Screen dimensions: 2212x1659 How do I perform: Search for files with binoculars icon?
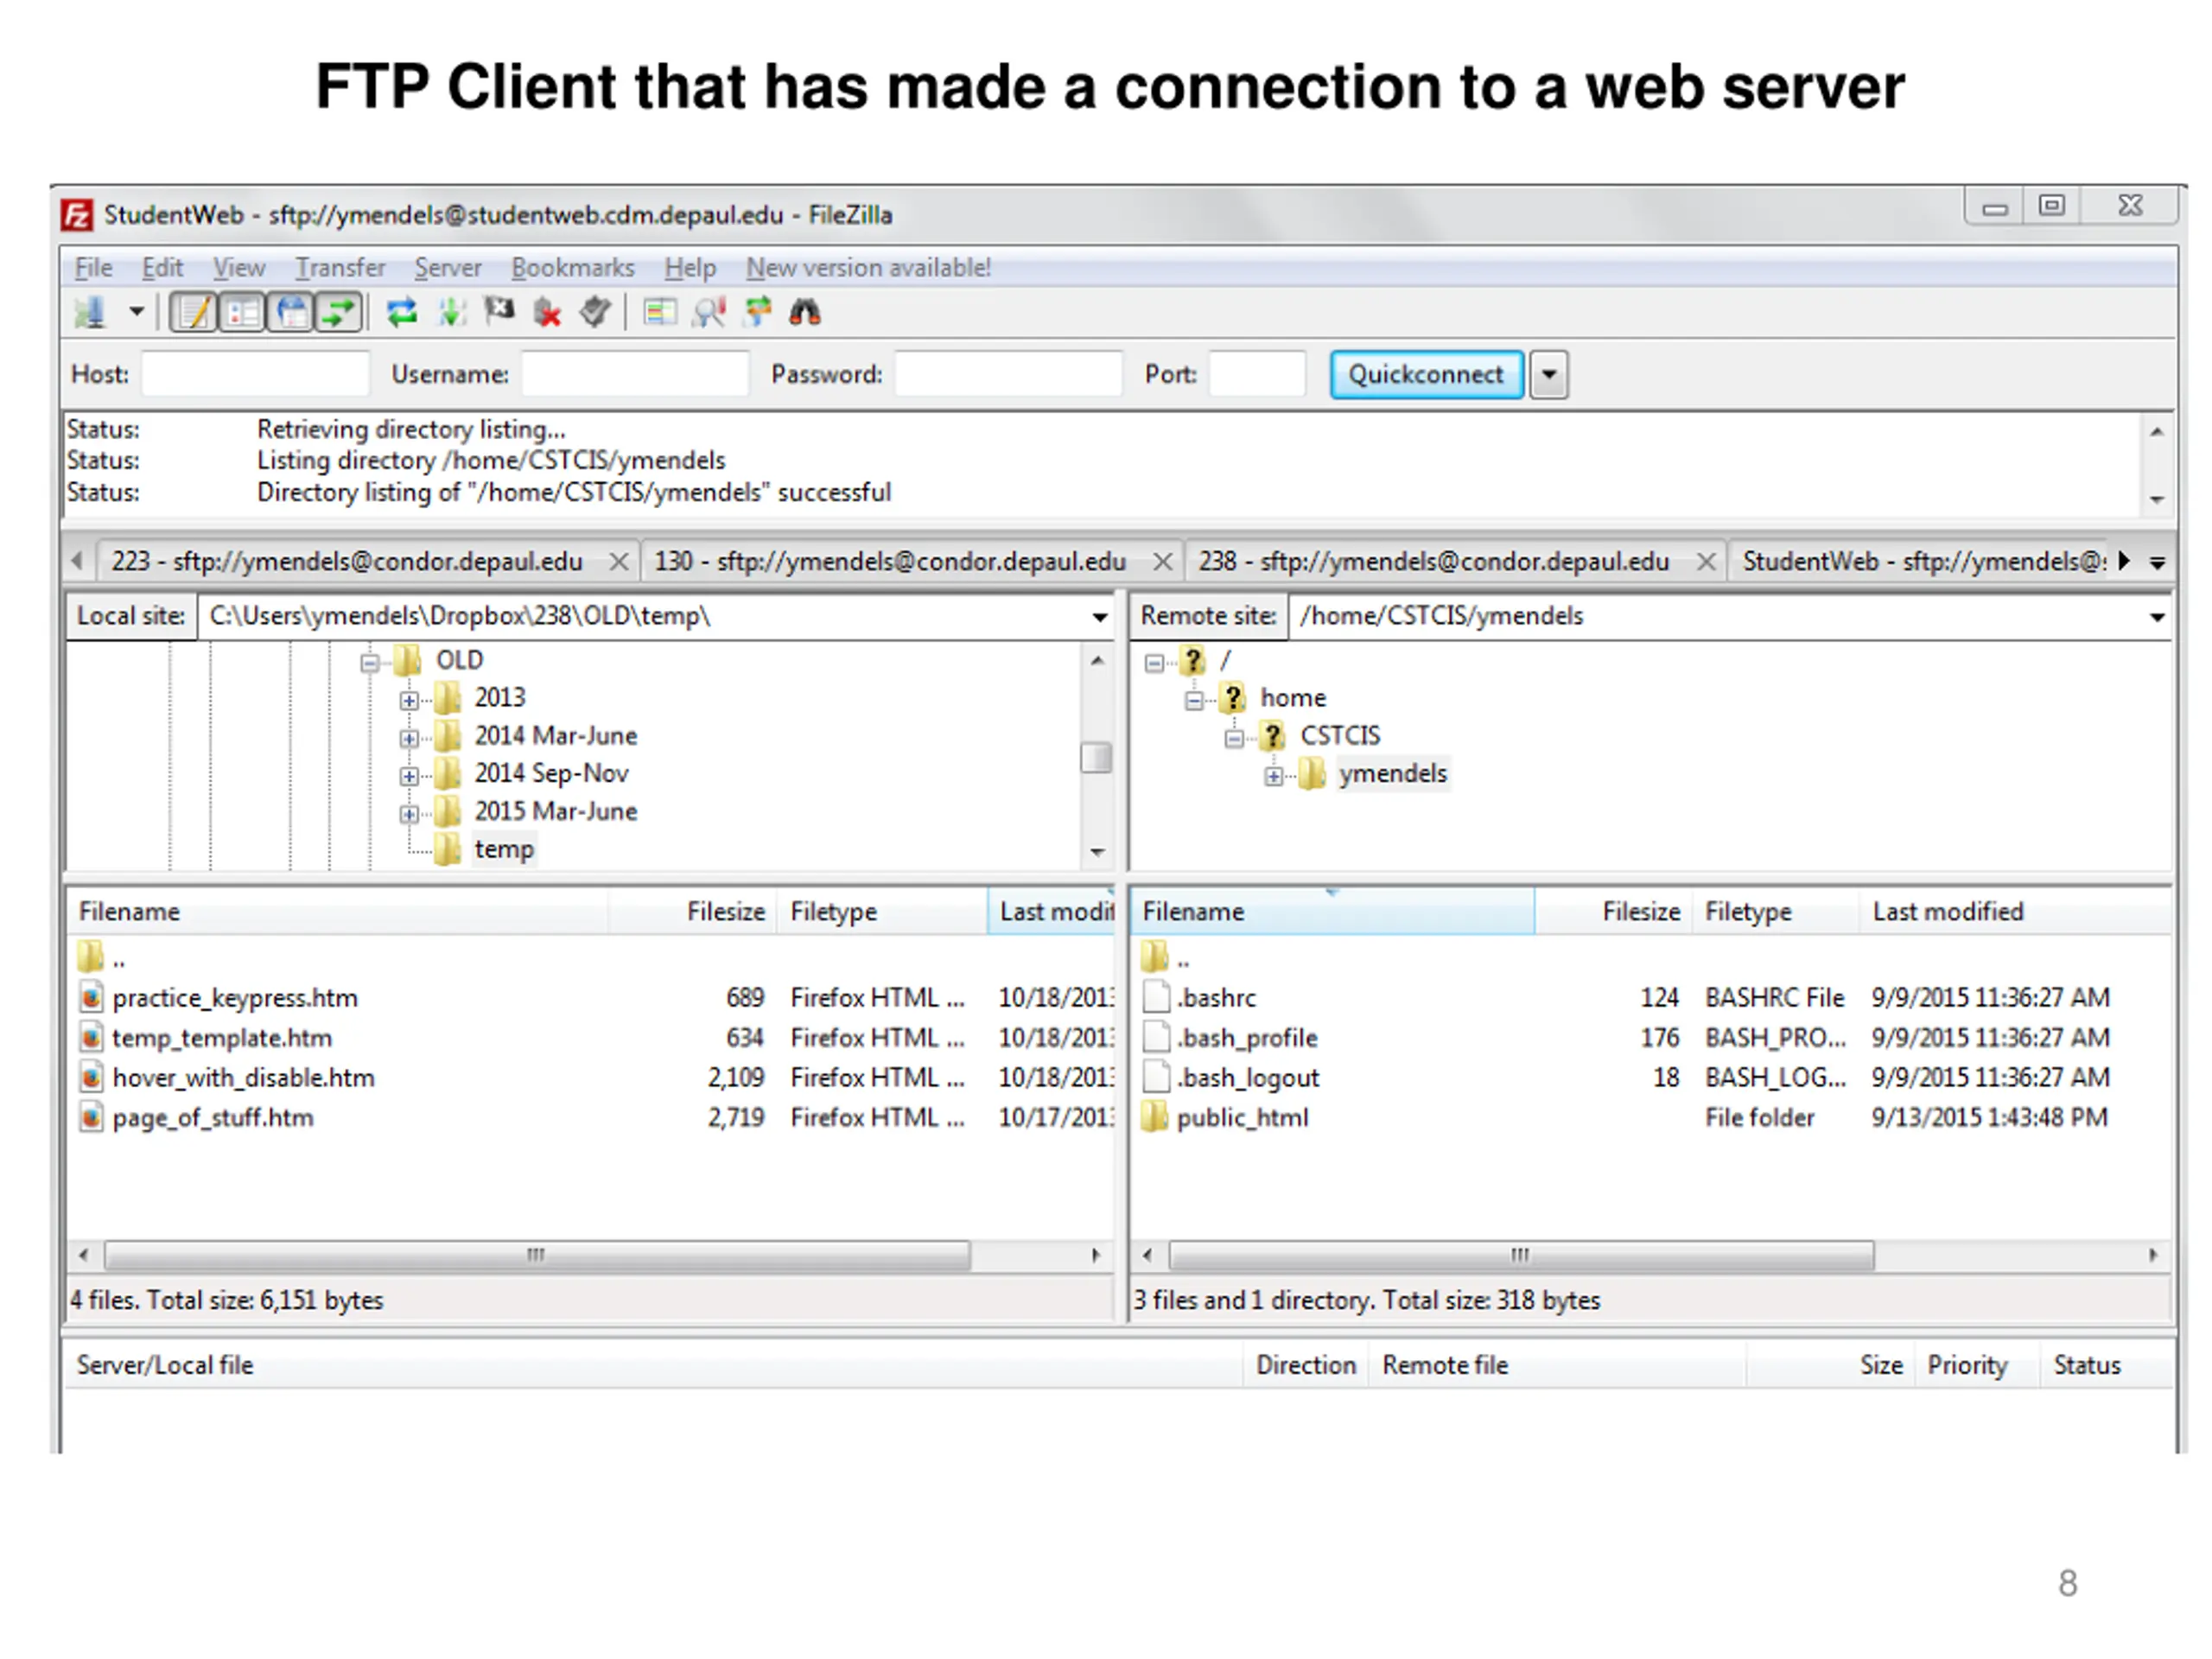805,313
